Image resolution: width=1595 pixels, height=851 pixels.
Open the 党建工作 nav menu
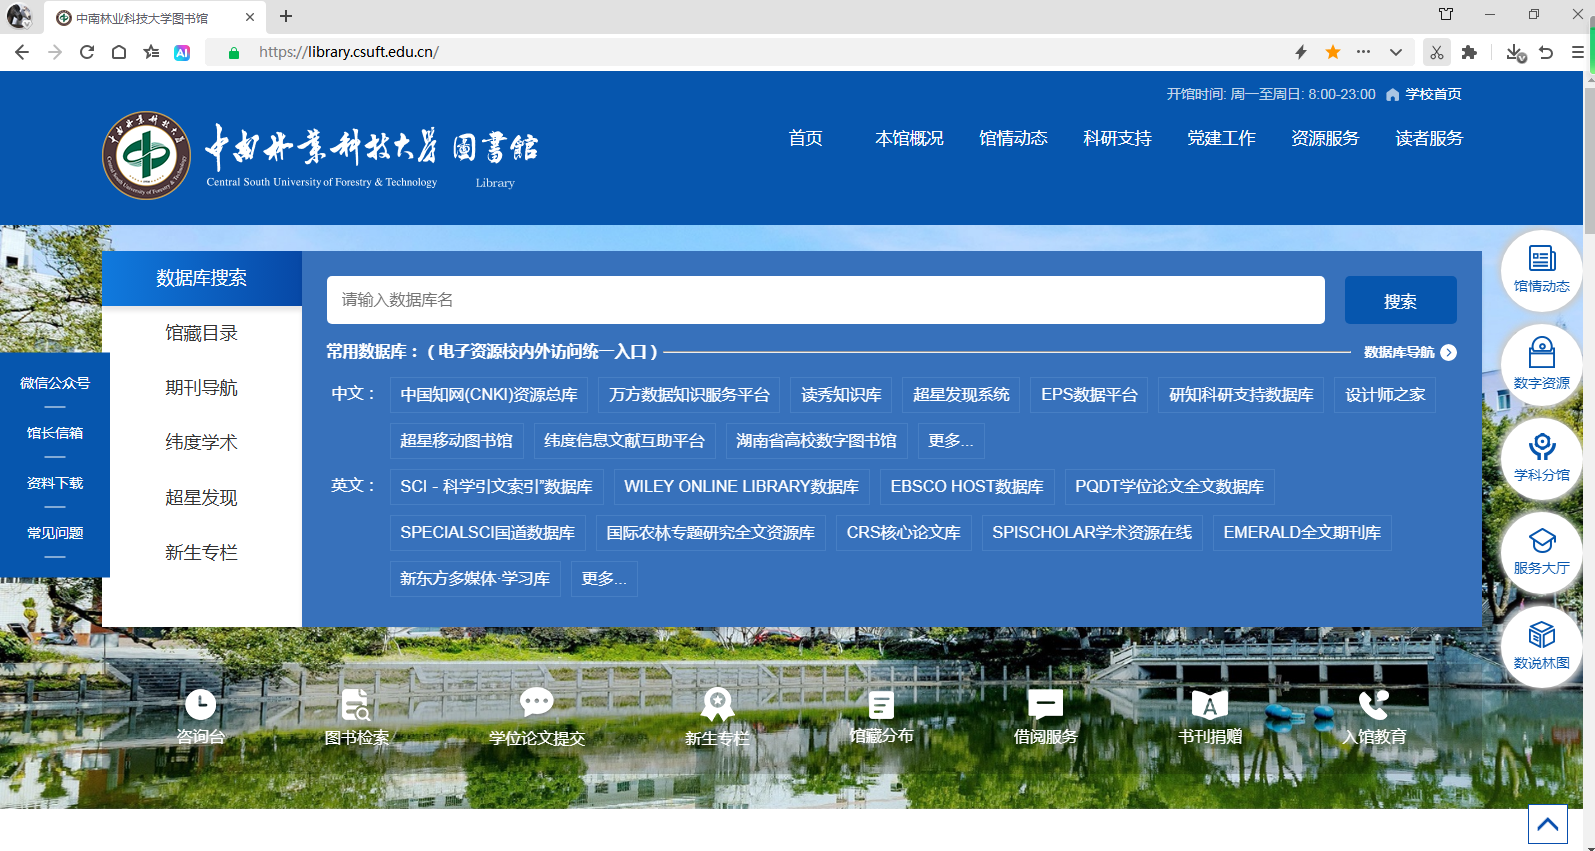pos(1221,138)
